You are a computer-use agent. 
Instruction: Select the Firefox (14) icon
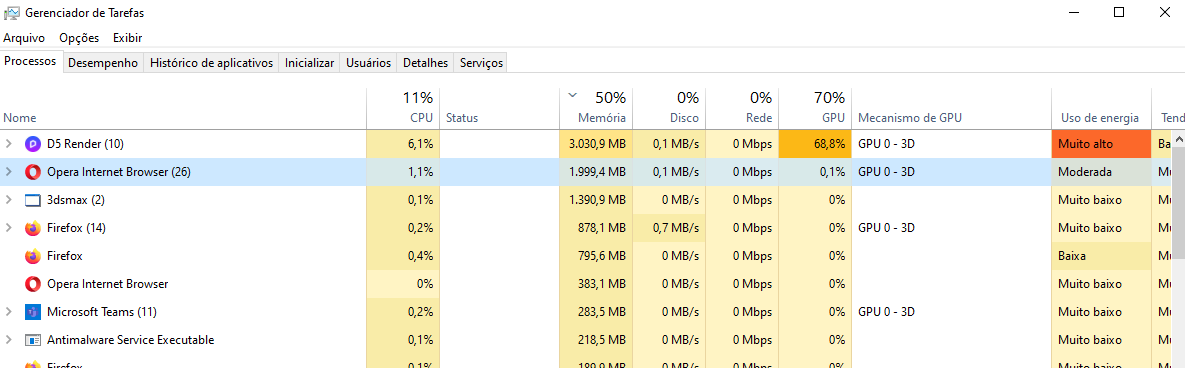tap(32, 228)
